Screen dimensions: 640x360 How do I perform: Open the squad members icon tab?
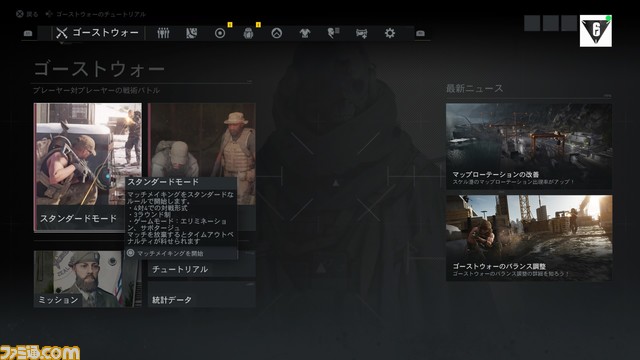click(163, 33)
